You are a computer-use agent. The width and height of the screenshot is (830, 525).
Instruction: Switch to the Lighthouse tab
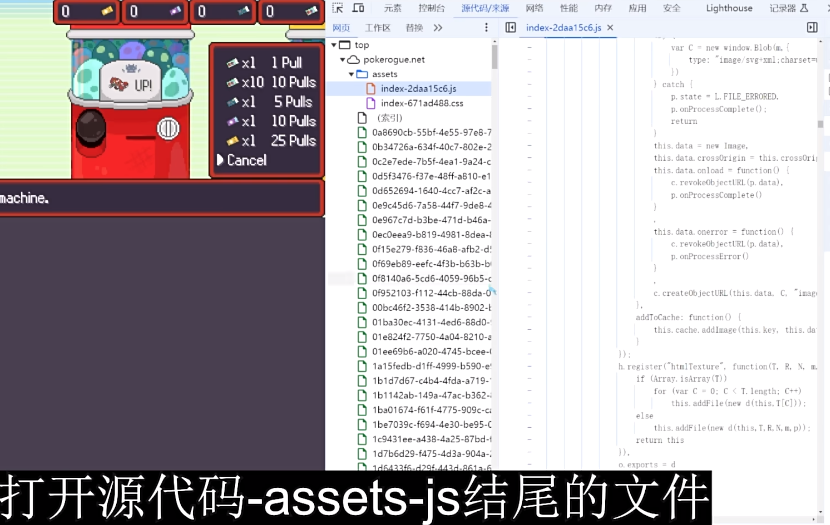click(x=729, y=8)
